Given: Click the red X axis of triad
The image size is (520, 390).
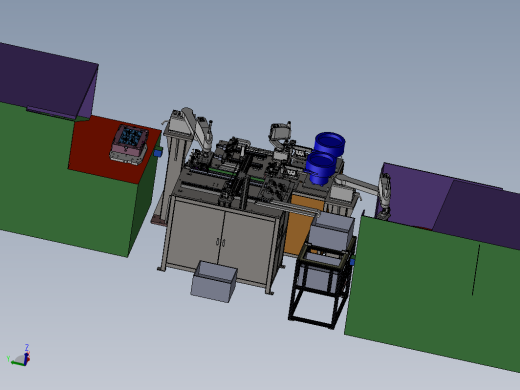Looking at the screenshot, I should click(29, 358).
